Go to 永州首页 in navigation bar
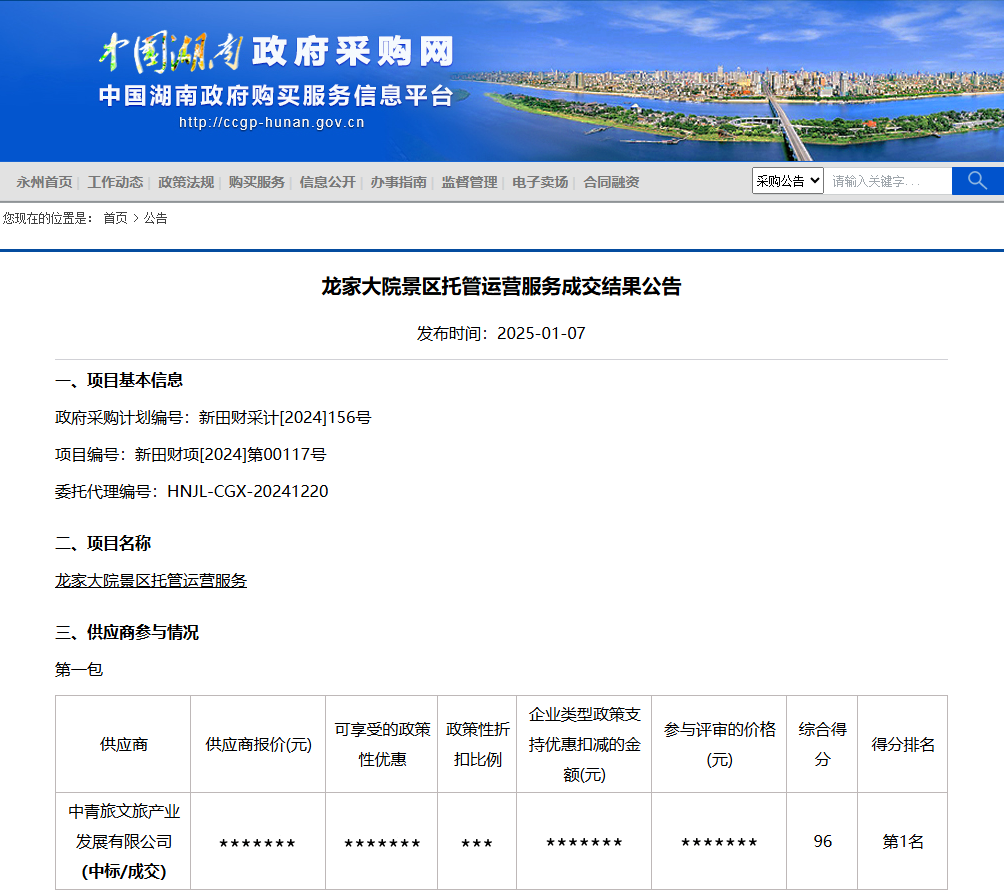The width and height of the screenshot is (1004, 890). point(44,182)
